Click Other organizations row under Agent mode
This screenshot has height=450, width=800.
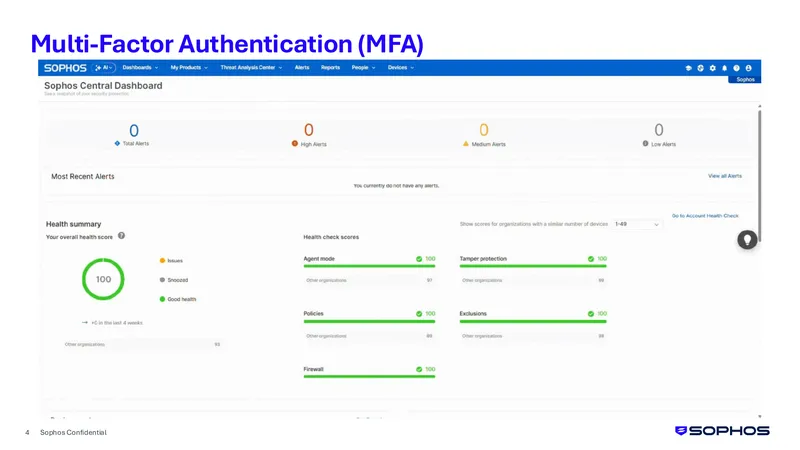[369, 280]
